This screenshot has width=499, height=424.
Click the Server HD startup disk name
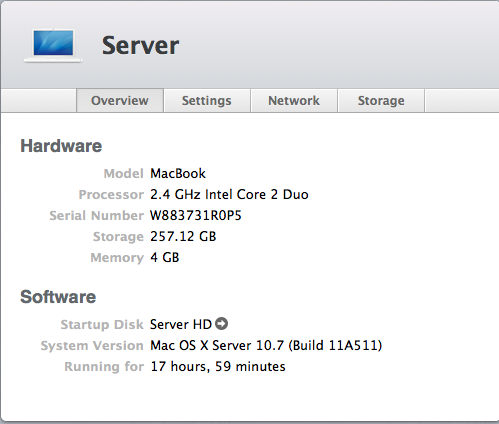click(x=181, y=324)
